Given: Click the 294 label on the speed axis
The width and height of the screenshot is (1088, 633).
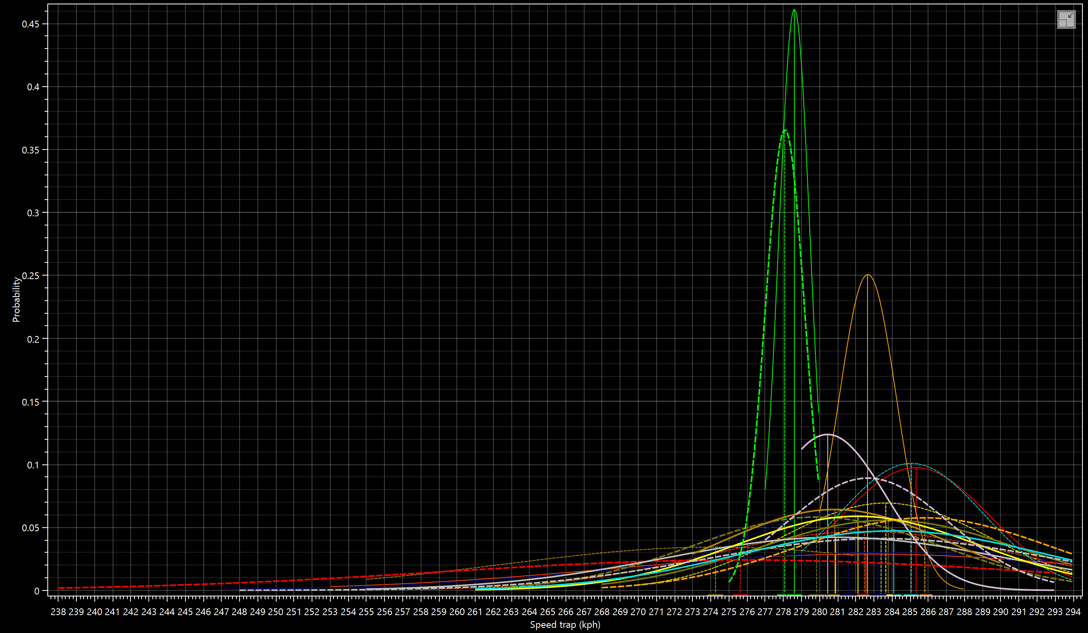Looking at the screenshot, I should pos(1073,611).
